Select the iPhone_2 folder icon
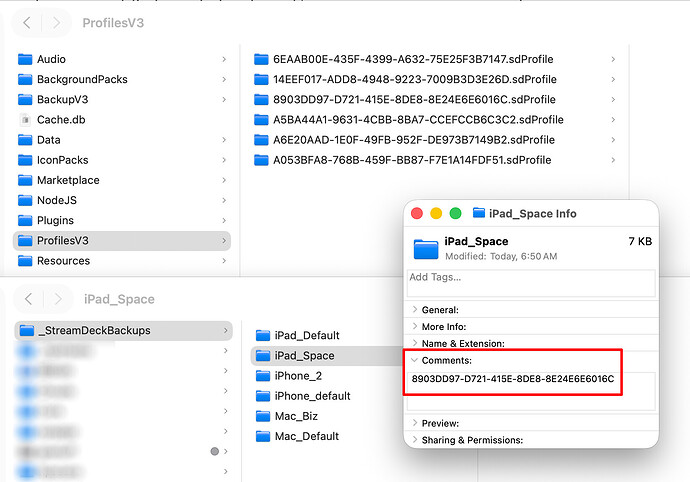 263,376
